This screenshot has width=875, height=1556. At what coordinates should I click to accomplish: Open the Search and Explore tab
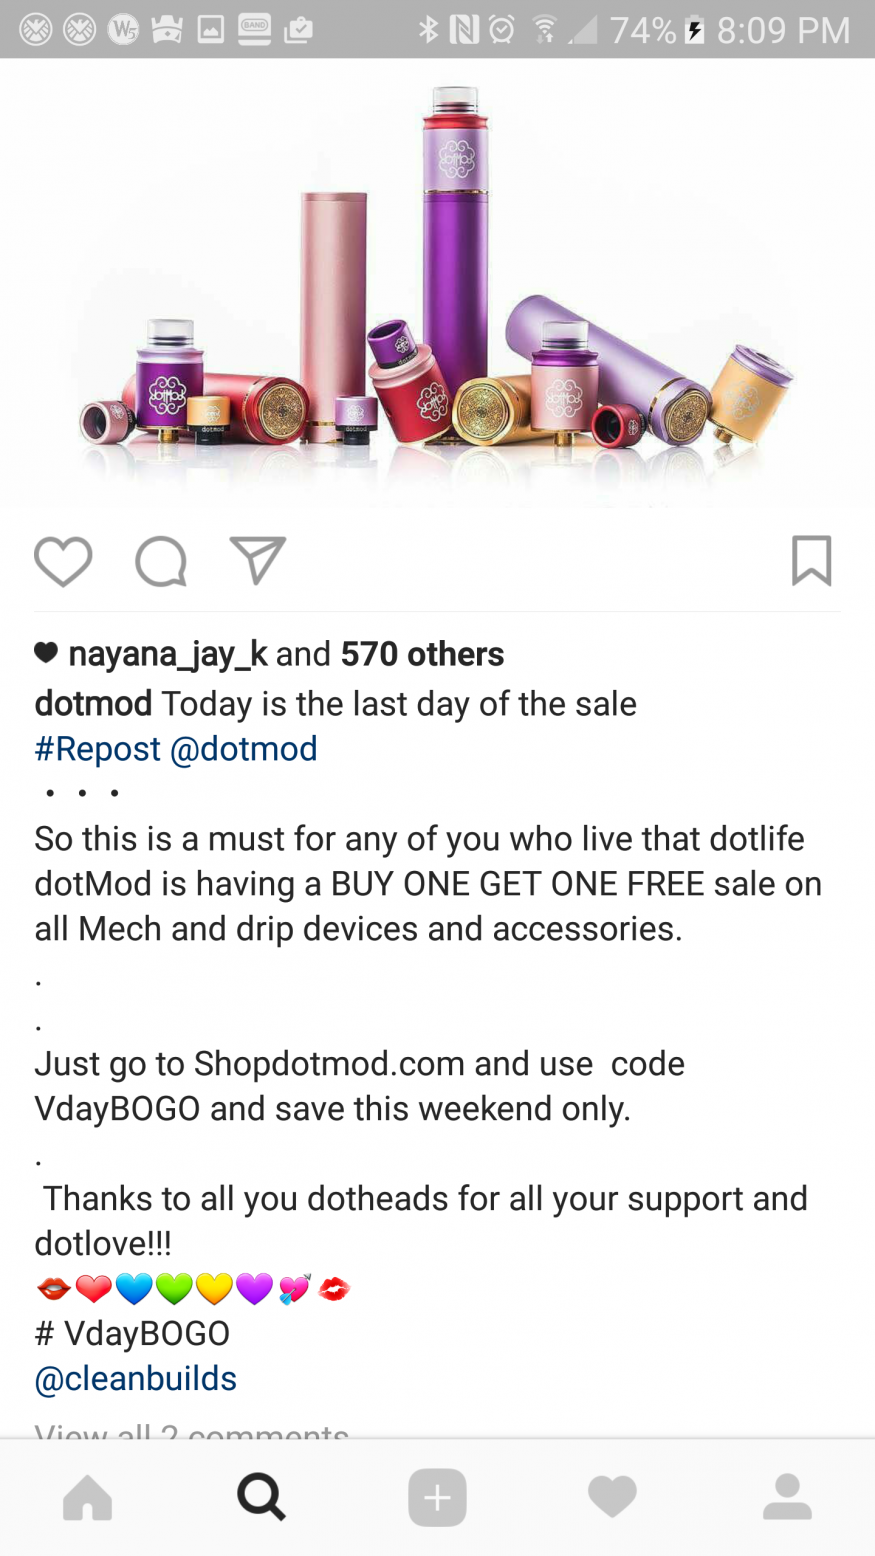262,1497
